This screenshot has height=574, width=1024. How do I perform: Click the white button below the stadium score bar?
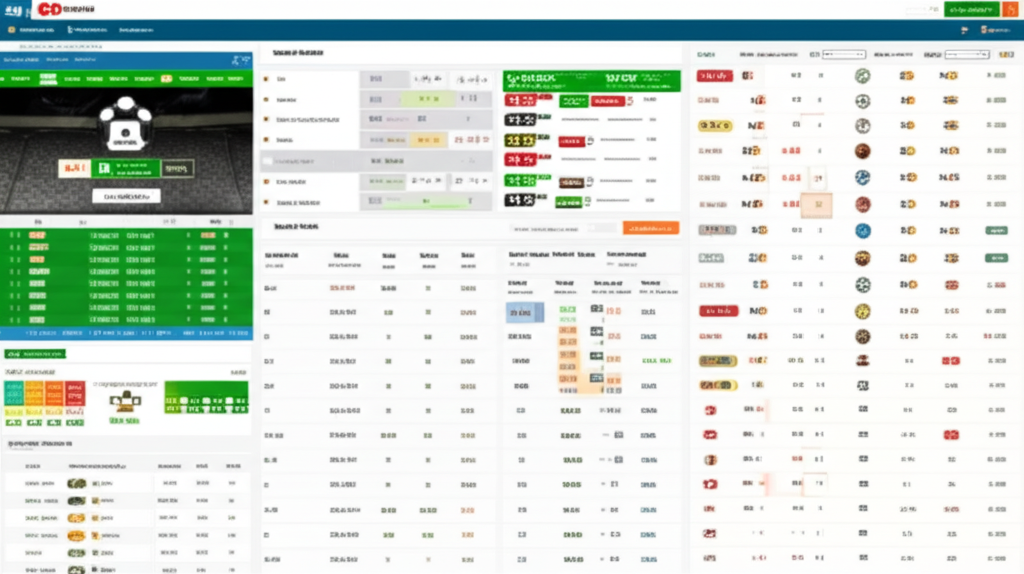tap(126, 197)
